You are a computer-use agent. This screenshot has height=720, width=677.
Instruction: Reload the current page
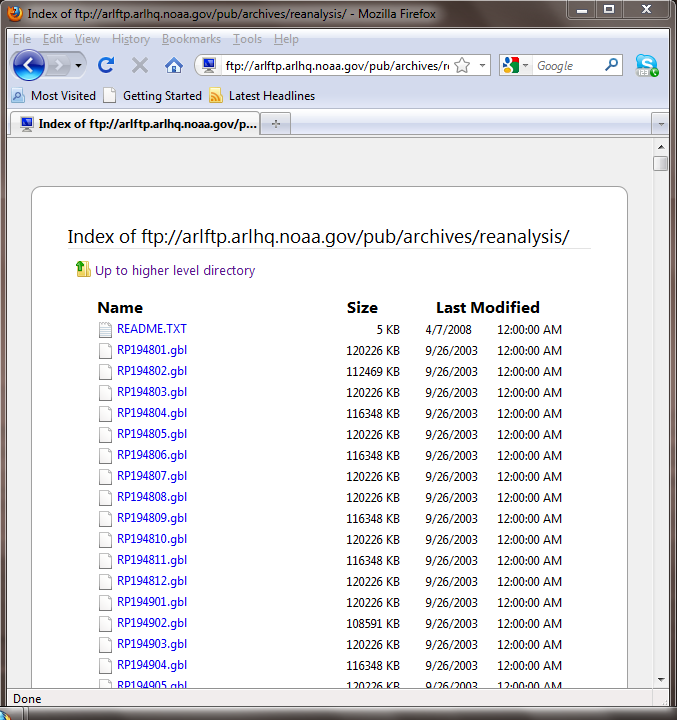[106, 66]
